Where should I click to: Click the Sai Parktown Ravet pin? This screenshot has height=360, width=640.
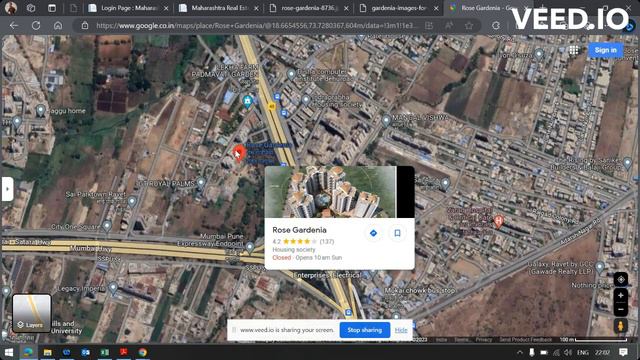pos(132,201)
